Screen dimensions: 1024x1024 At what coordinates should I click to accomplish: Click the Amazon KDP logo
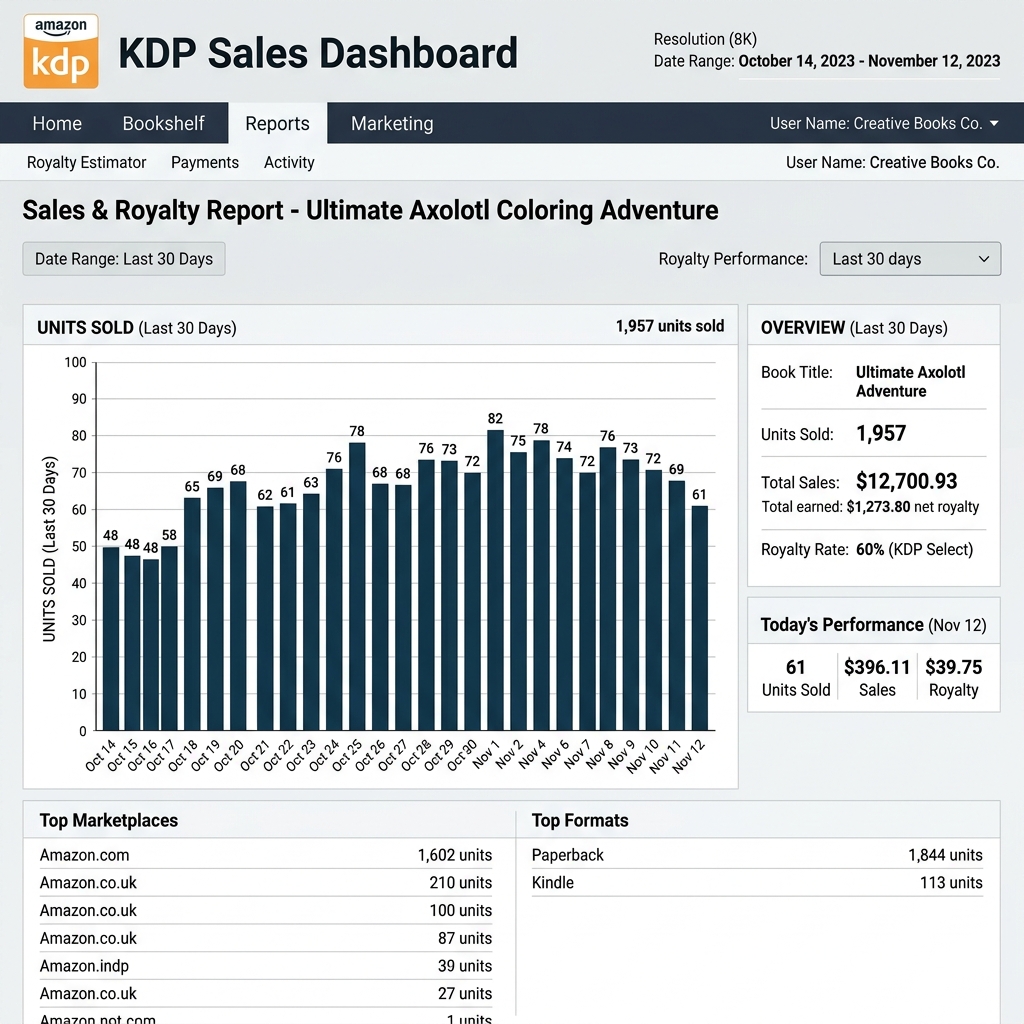point(61,51)
